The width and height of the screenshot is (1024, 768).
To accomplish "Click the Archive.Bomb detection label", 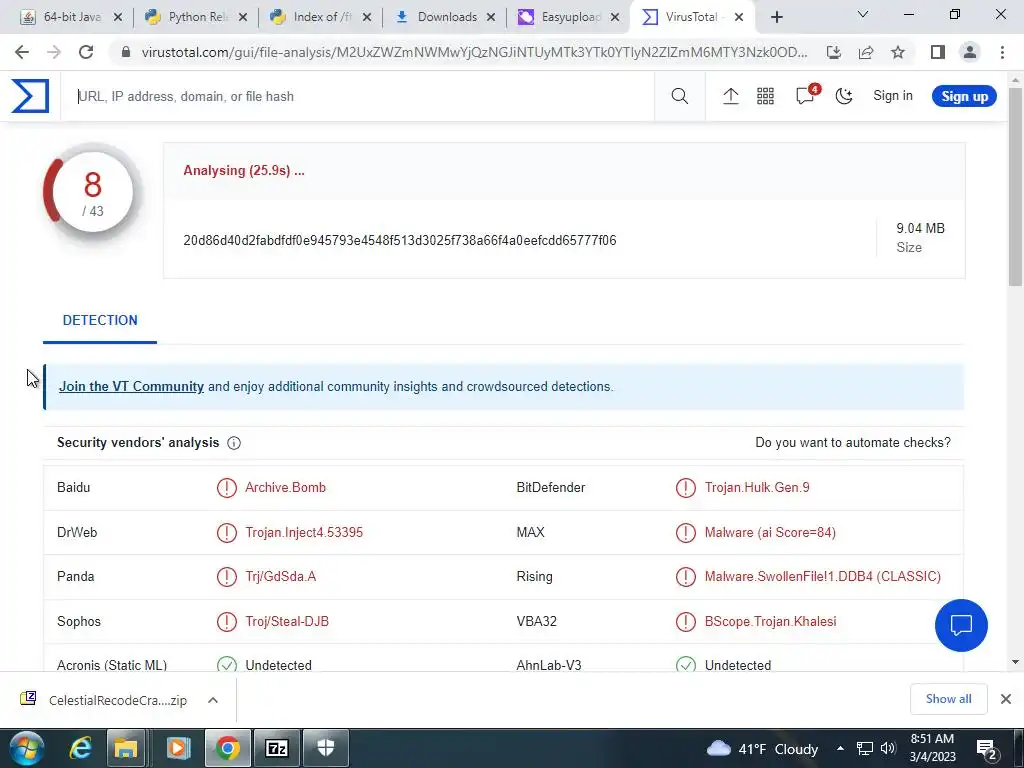I will [x=285, y=488].
